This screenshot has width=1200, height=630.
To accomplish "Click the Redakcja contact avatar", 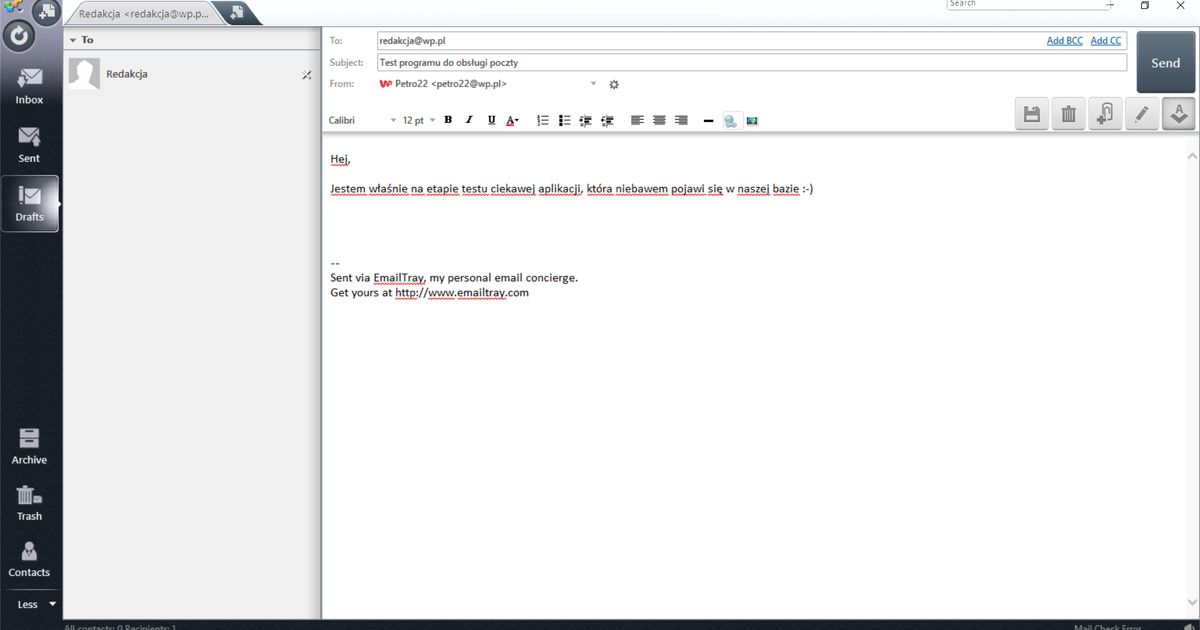I will coord(84,74).
